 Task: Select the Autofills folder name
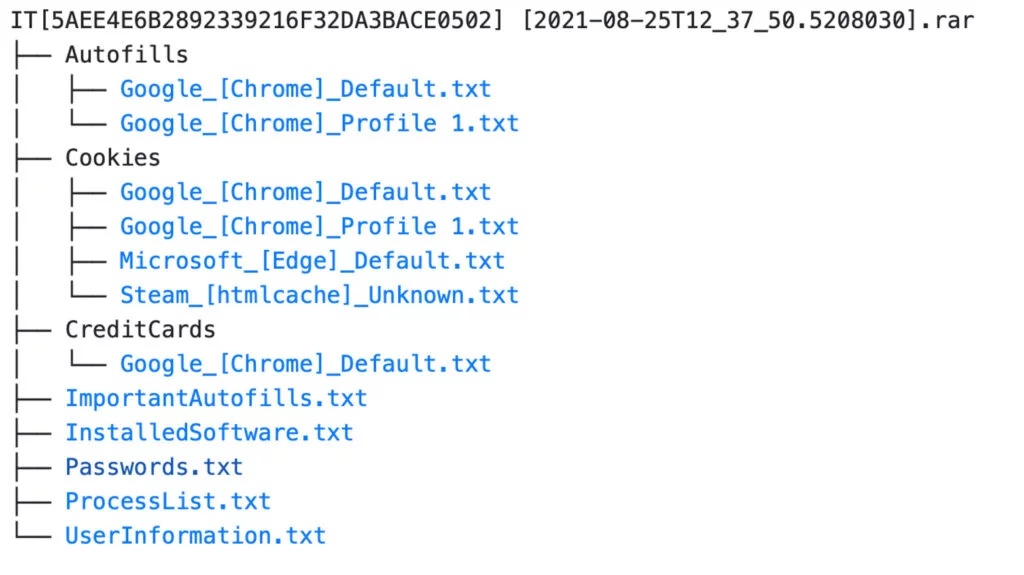click(126, 54)
